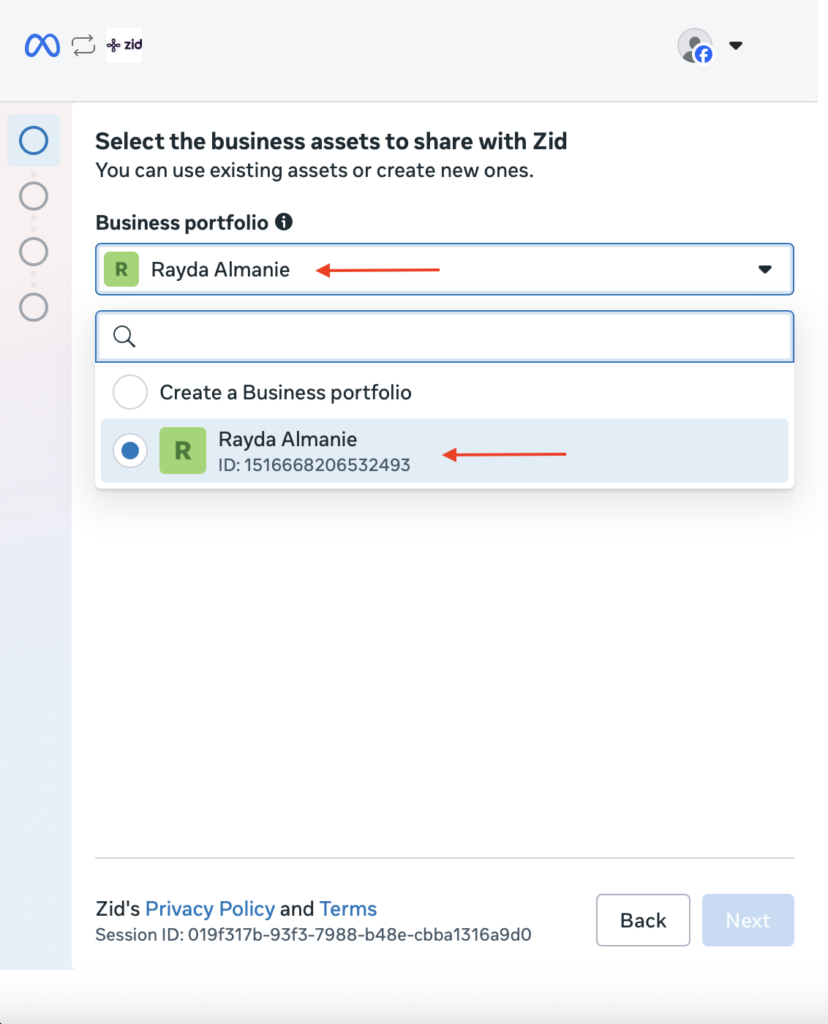Select the Rayda Almanie radio button
This screenshot has height=1024, width=828.
click(x=130, y=451)
